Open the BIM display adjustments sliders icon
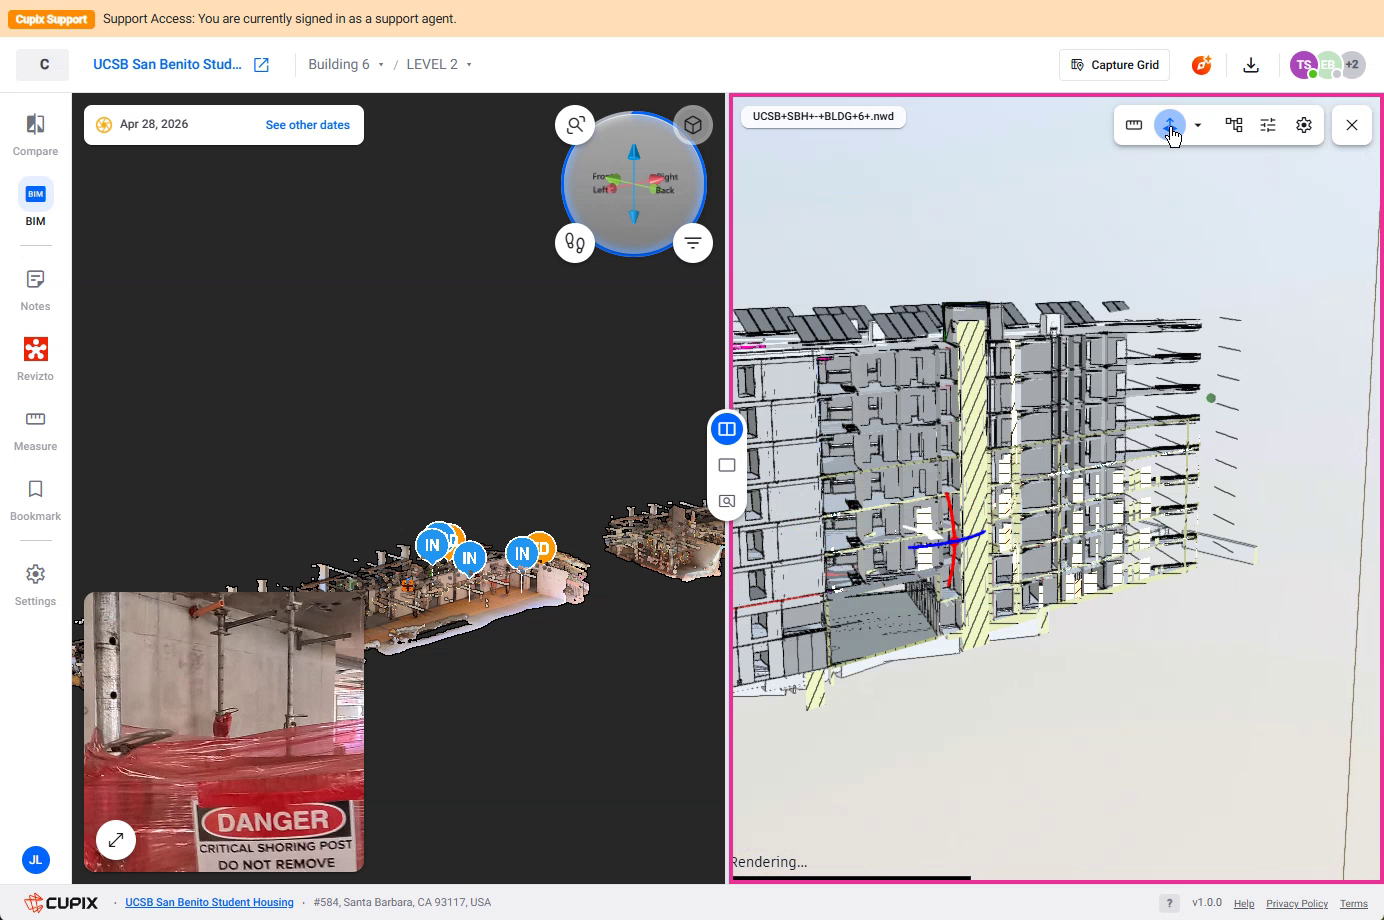1384x920 pixels. tap(1268, 125)
